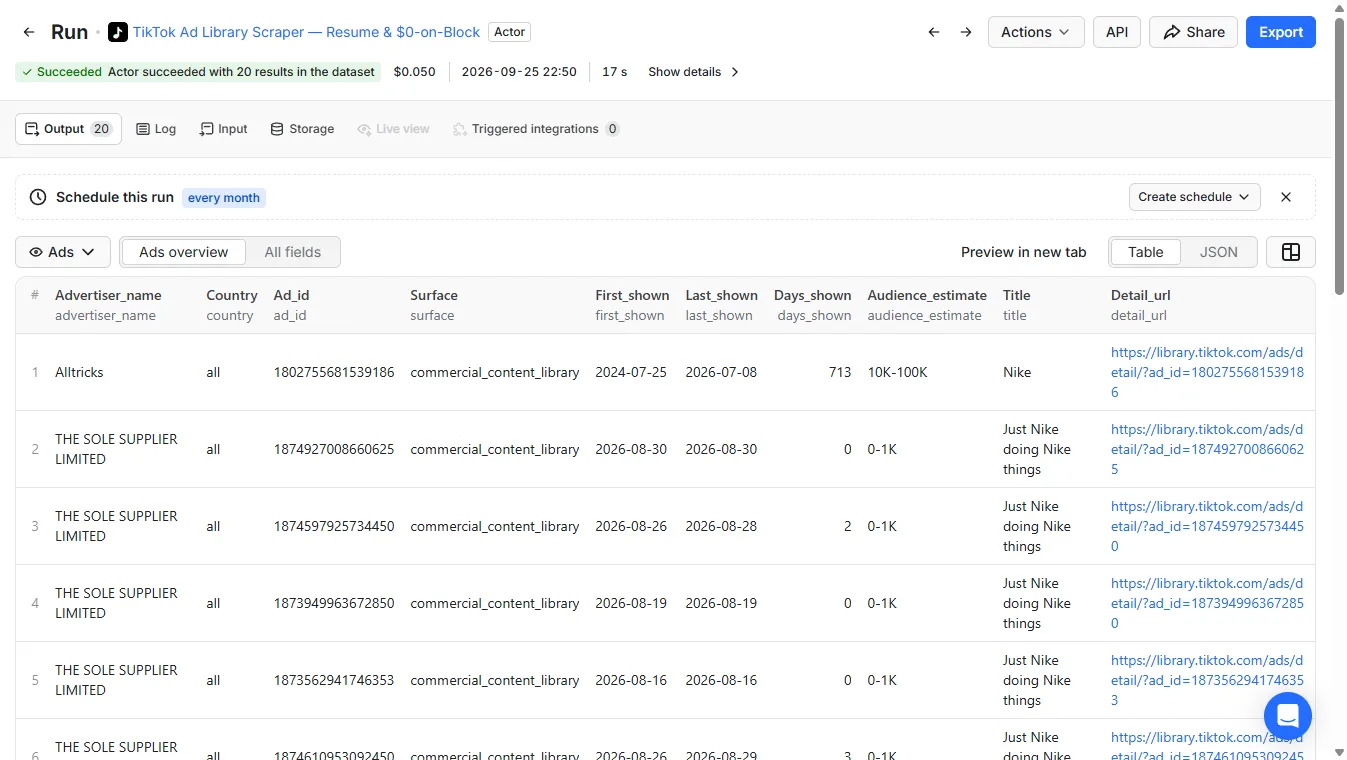Open the Ads view dropdown
Image resolution: width=1347 pixels, height=760 pixels.
click(x=63, y=252)
